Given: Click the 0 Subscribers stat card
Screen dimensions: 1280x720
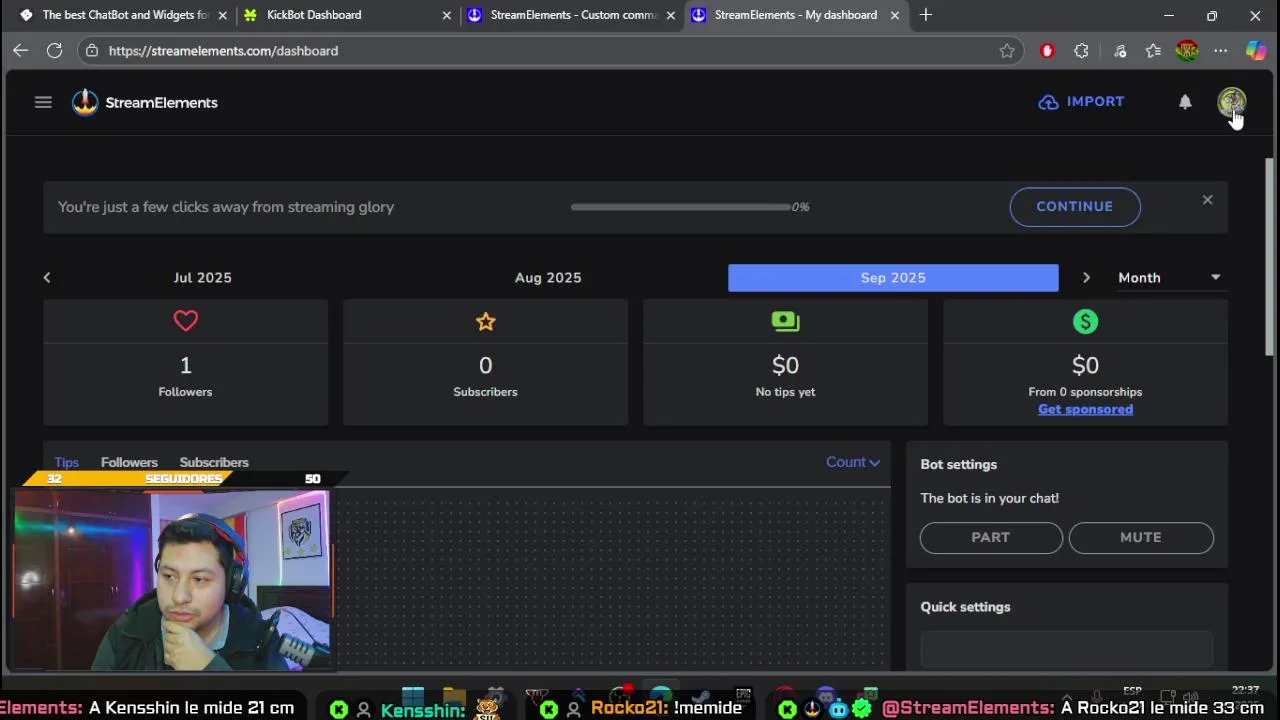Looking at the screenshot, I should (x=485, y=362).
